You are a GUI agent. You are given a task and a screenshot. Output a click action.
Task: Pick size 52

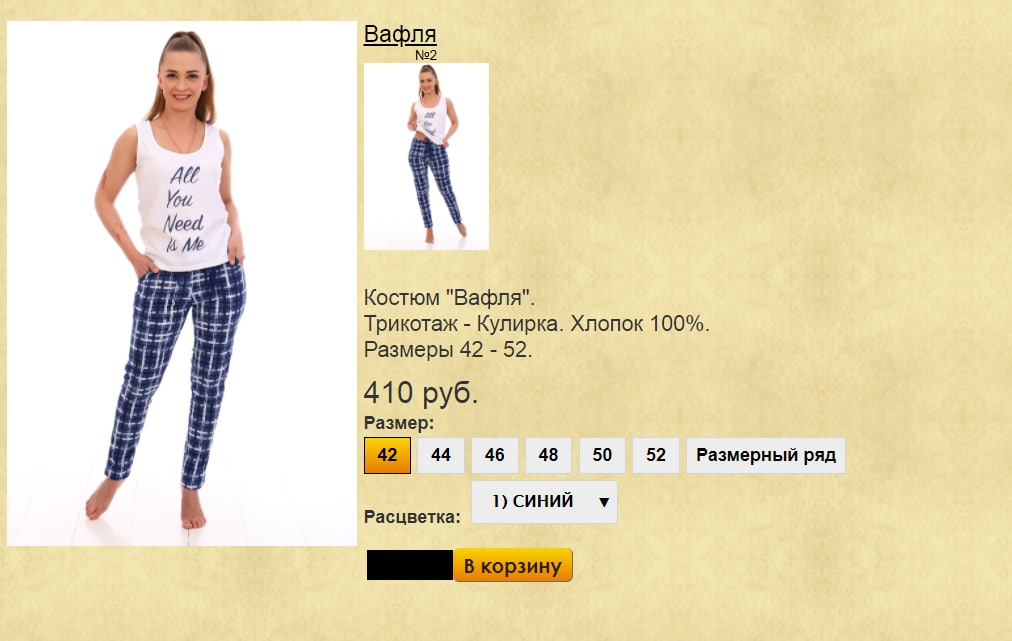[656, 455]
